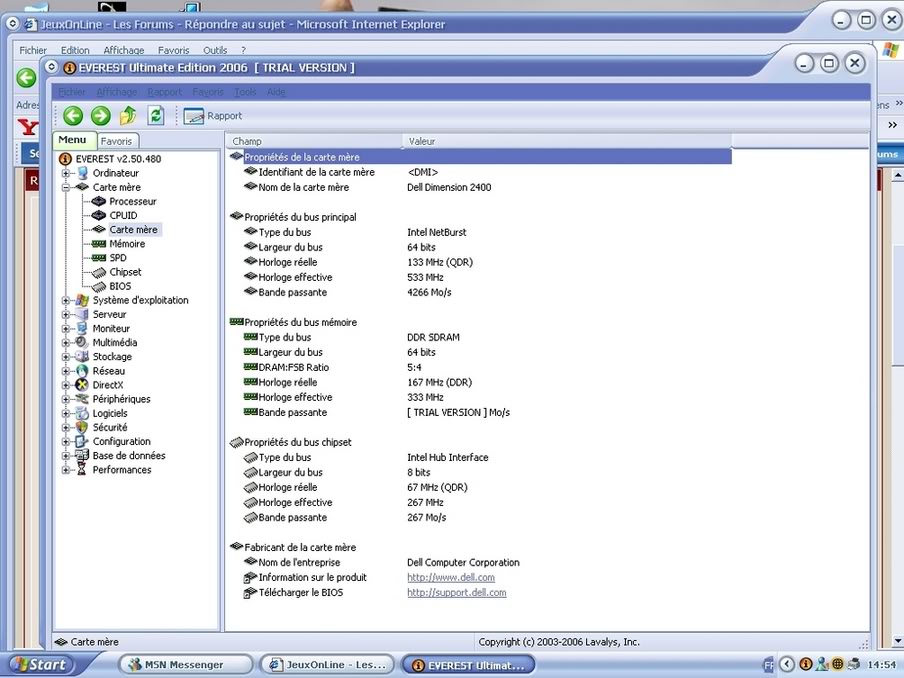Select the SPD memory module icon

tap(99, 258)
